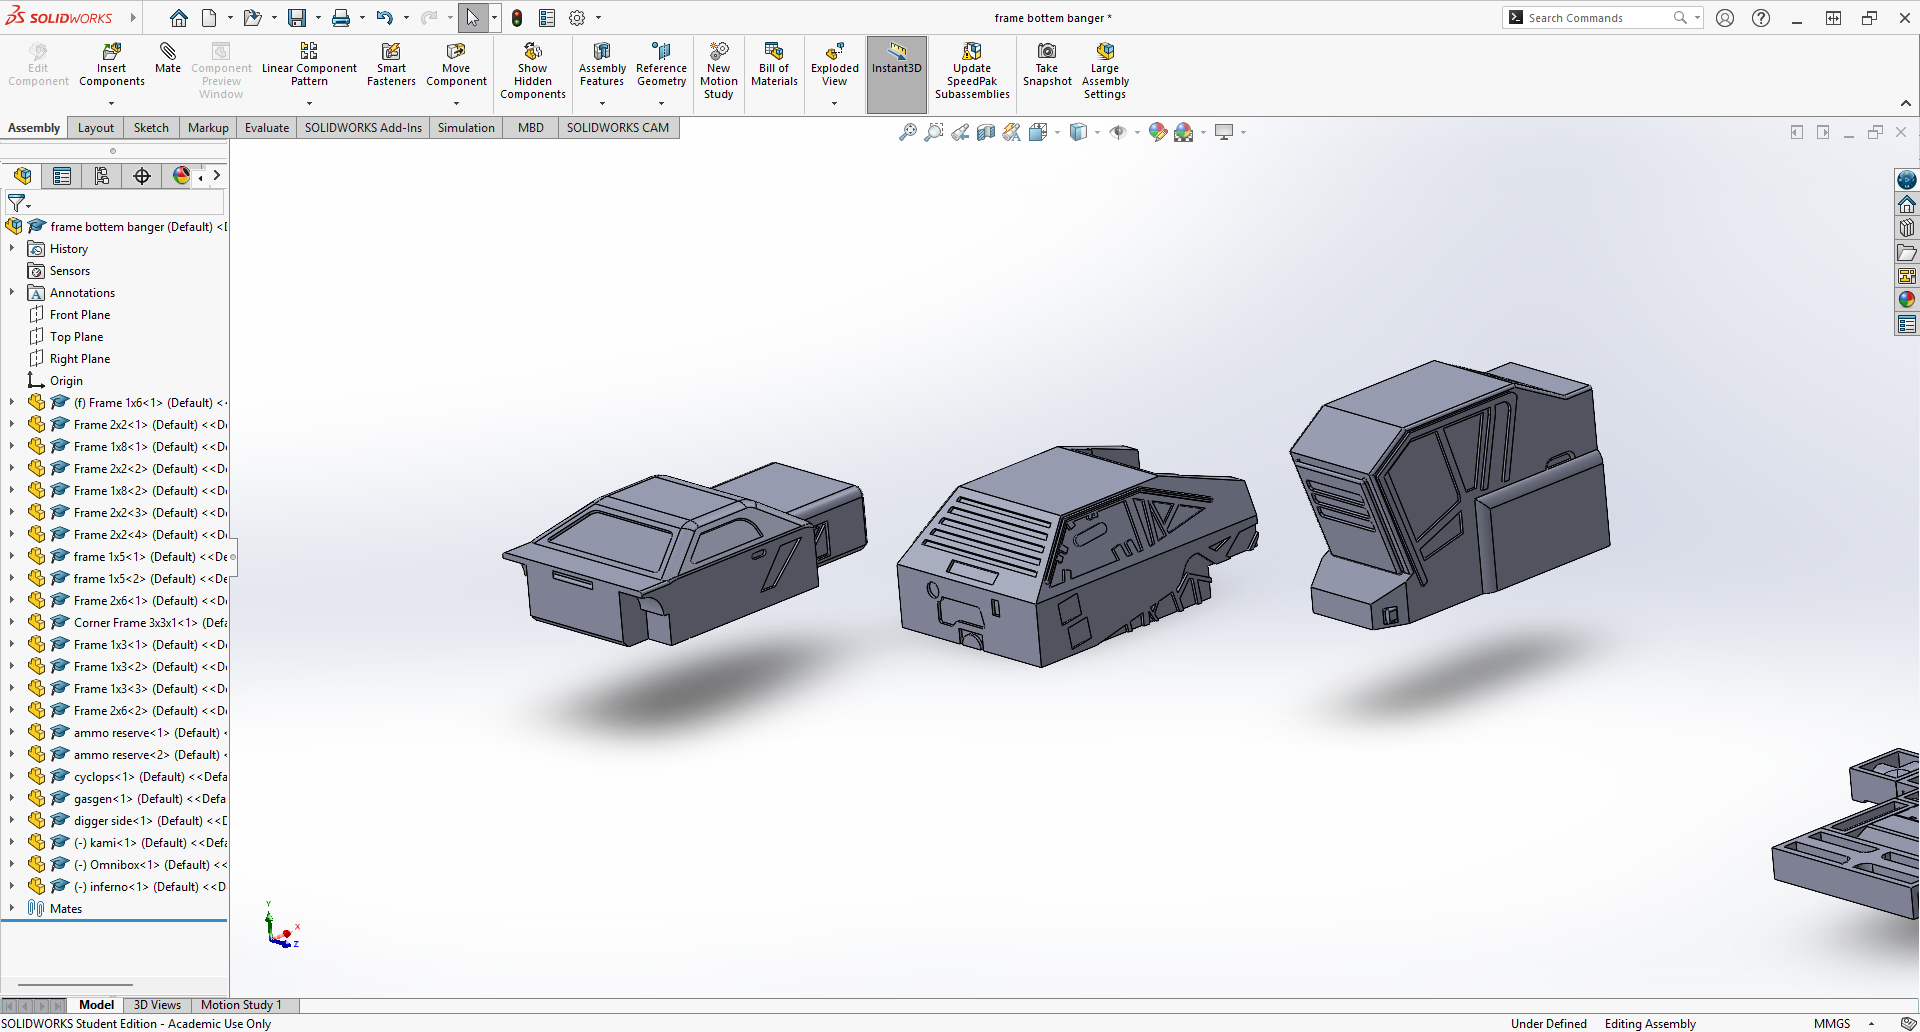Open the Smart Fasteners tool

(x=391, y=52)
